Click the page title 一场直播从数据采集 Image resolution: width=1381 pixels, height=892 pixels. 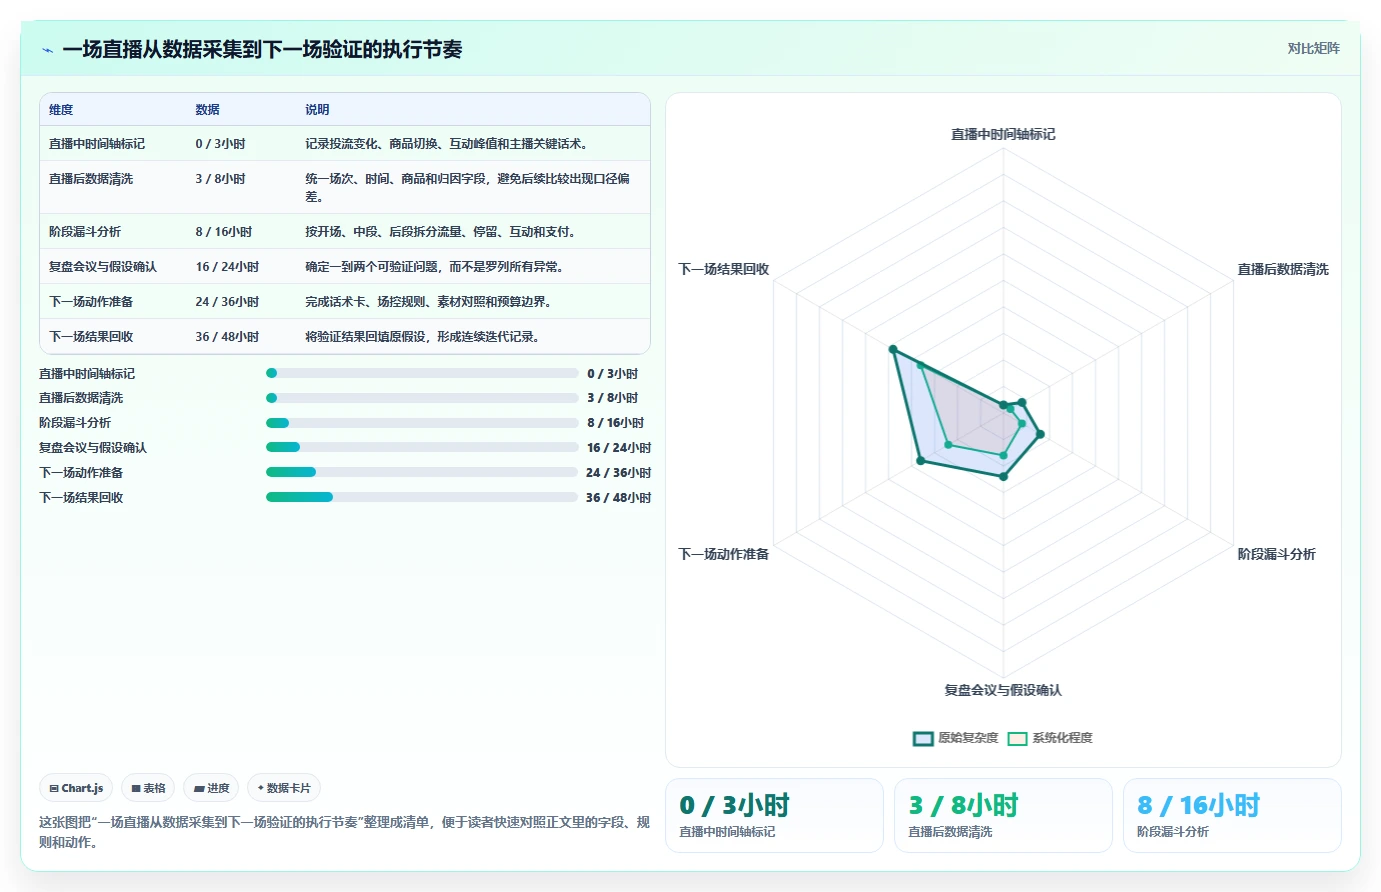pos(262,50)
